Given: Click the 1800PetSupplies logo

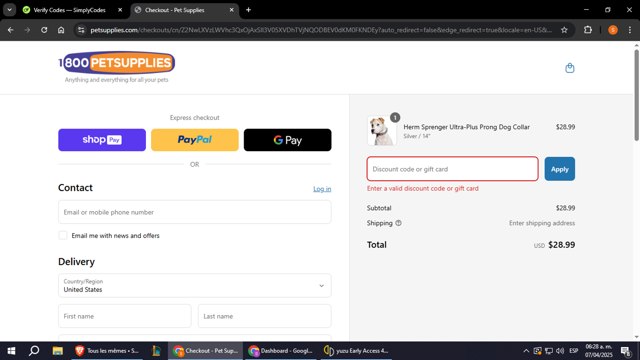Looking at the screenshot, I should point(117,62).
